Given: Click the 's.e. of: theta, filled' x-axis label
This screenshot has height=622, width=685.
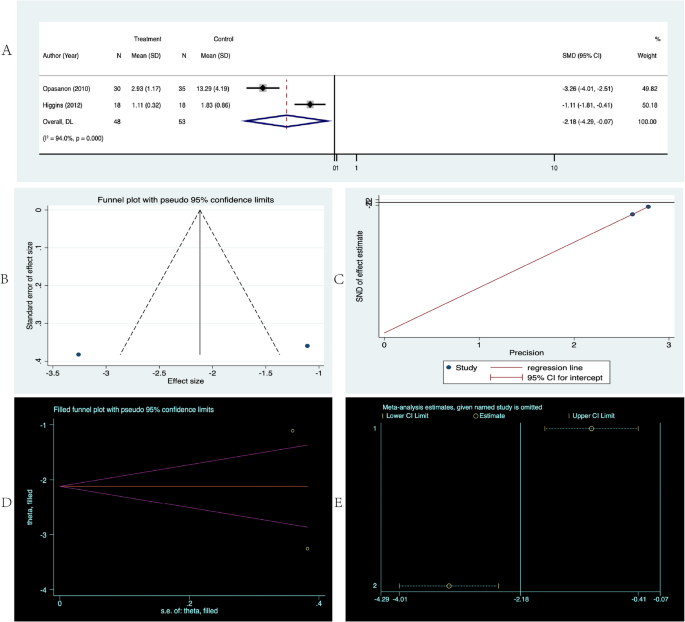Looking at the screenshot, I should click(x=189, y=611).
